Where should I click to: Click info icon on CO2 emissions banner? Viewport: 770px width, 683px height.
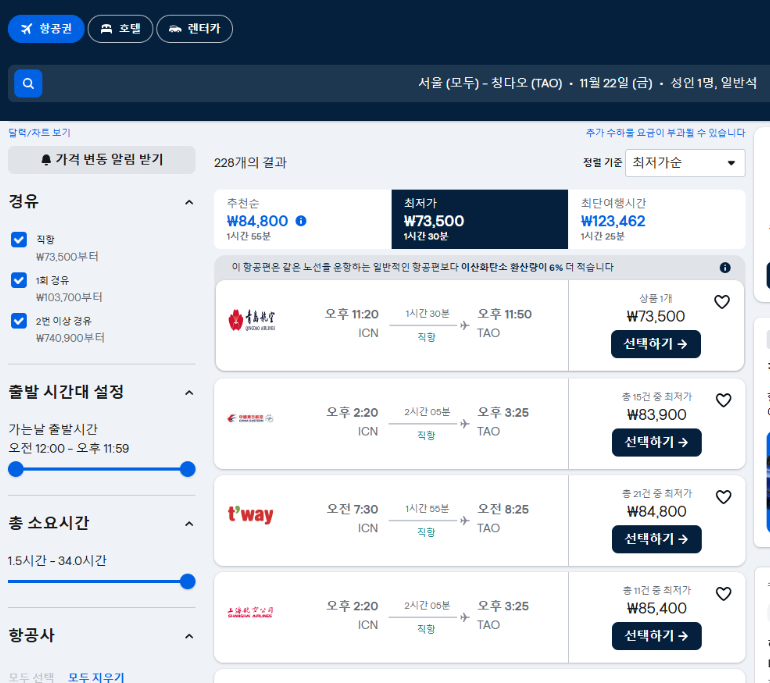(725, 268)
